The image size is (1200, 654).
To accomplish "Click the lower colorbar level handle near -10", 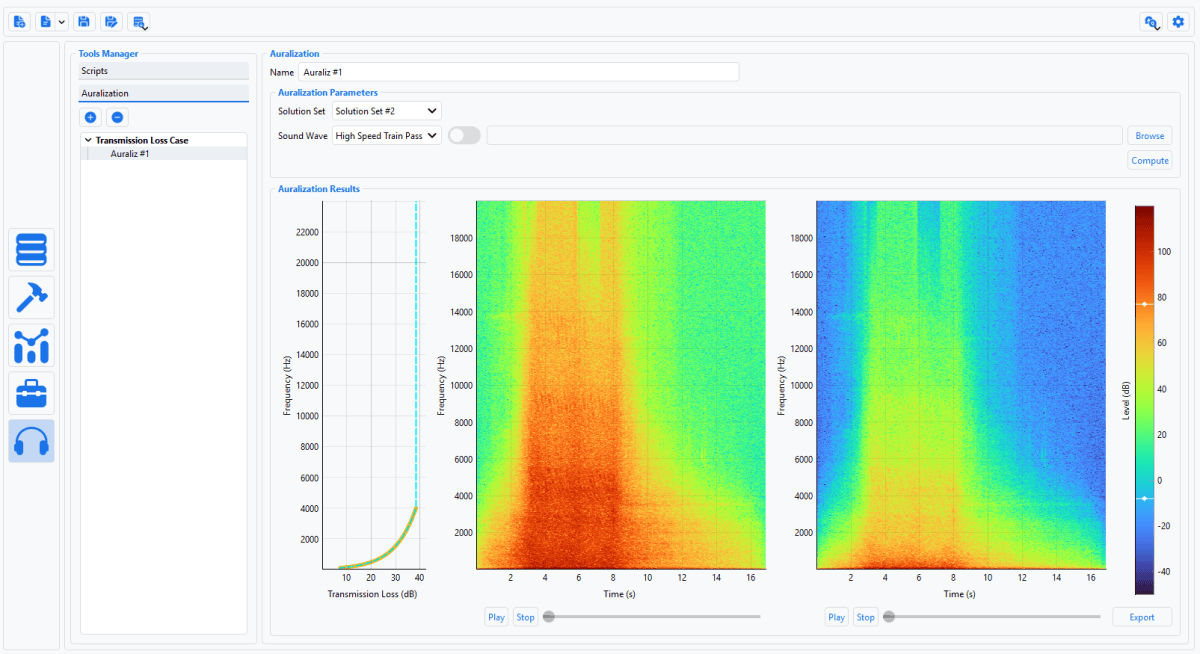I will 1145,498.
